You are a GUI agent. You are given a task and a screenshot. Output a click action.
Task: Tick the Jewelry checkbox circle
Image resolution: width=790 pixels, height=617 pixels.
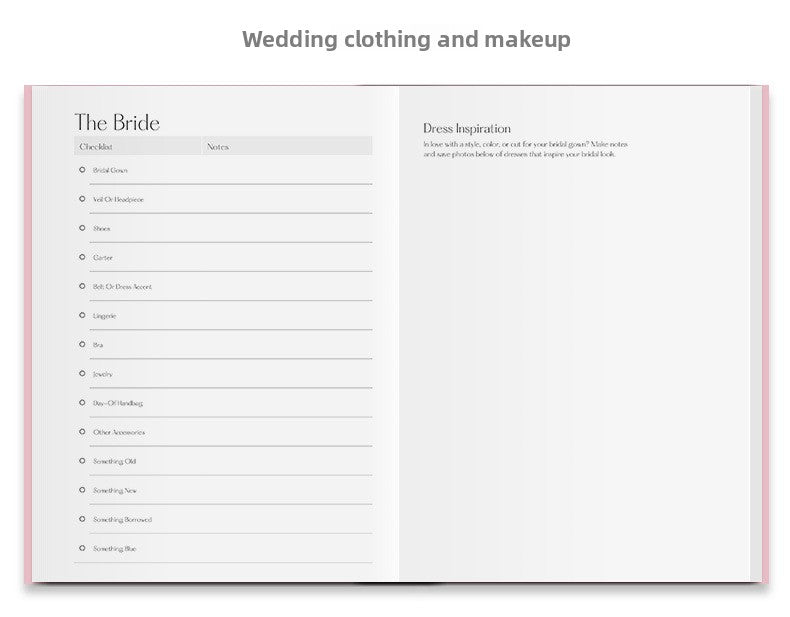82,373
